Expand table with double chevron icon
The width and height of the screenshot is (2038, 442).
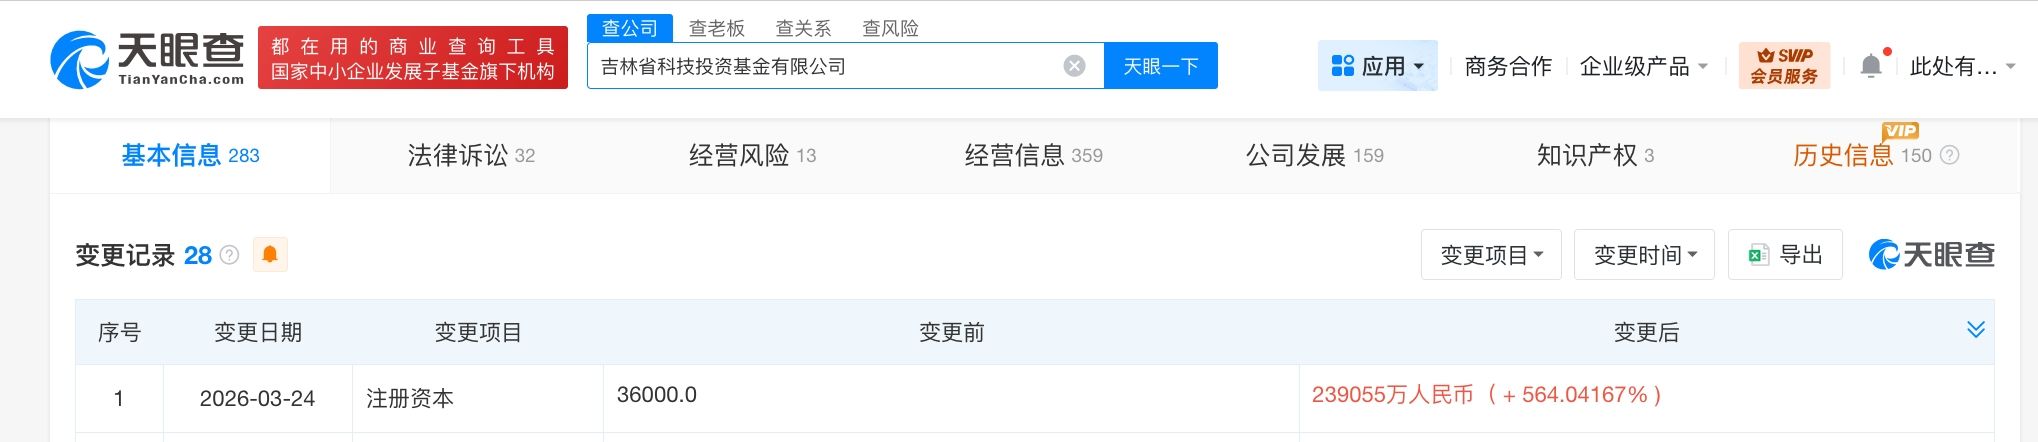(1975, 330)
